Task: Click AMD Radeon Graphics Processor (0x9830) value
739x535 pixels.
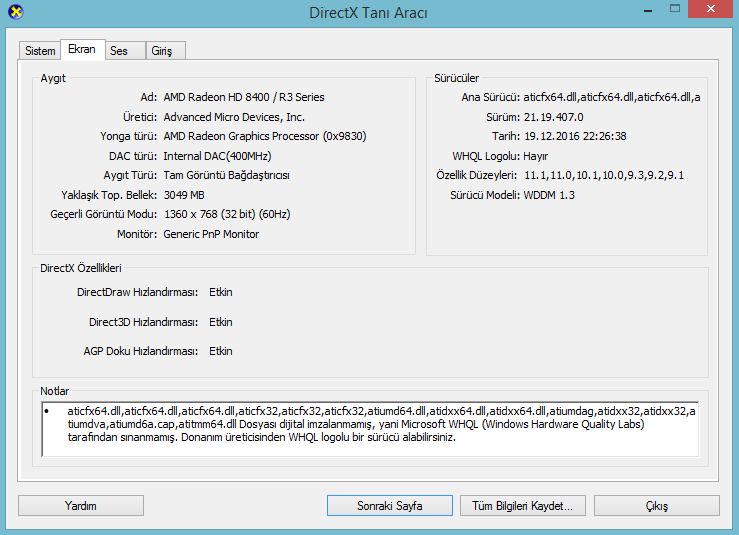Action: point(265,136)
